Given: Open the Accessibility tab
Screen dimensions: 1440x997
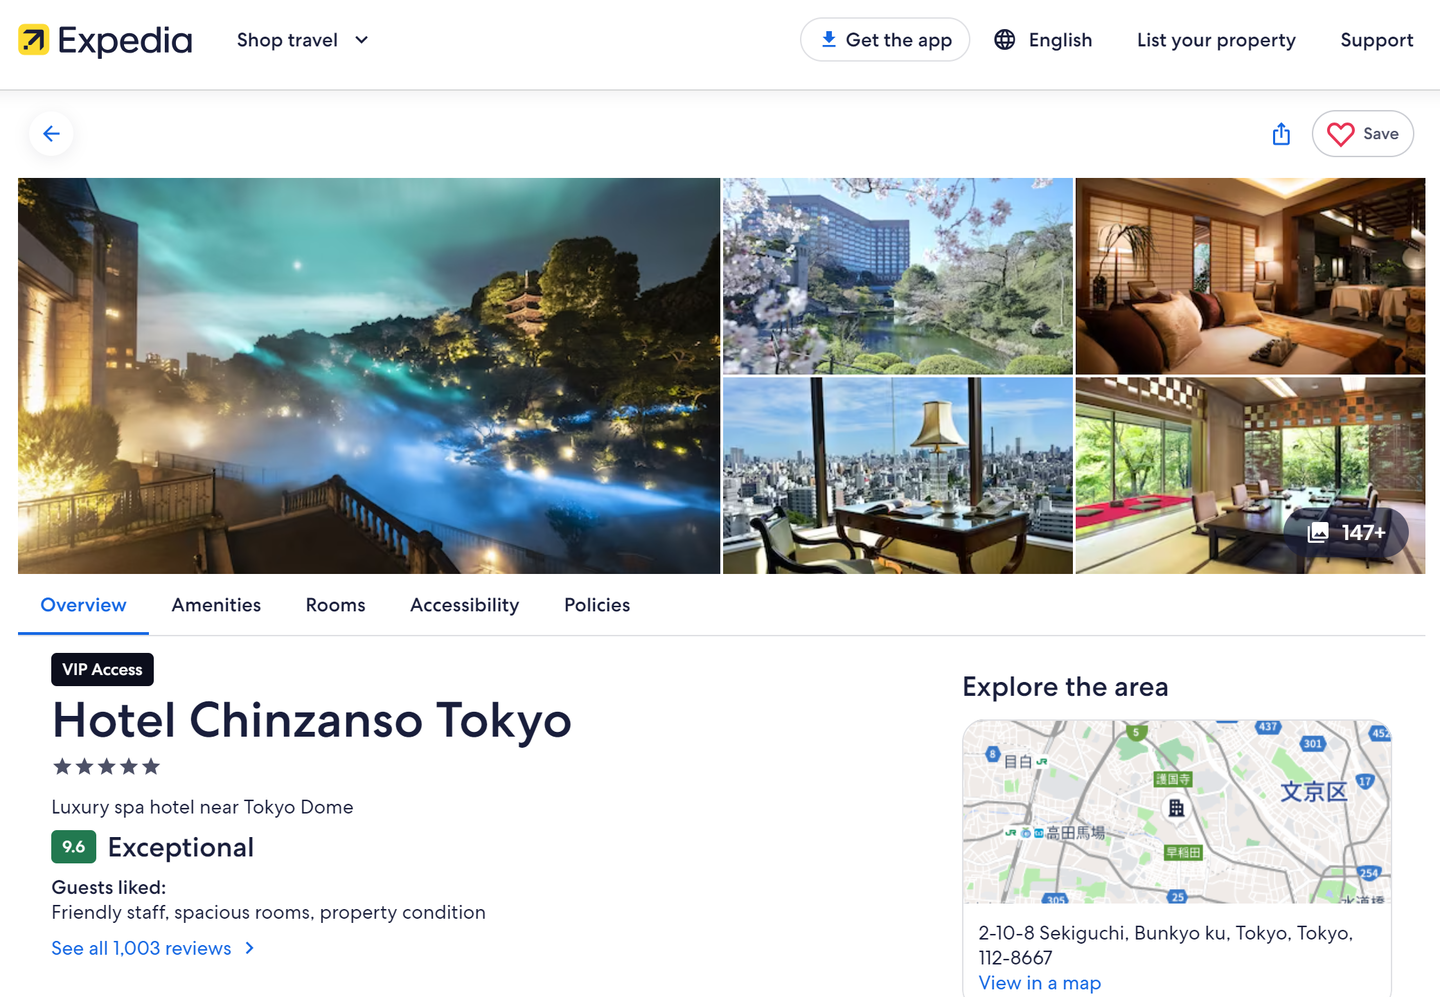Looking at the screenshot, I should (464, 605).
